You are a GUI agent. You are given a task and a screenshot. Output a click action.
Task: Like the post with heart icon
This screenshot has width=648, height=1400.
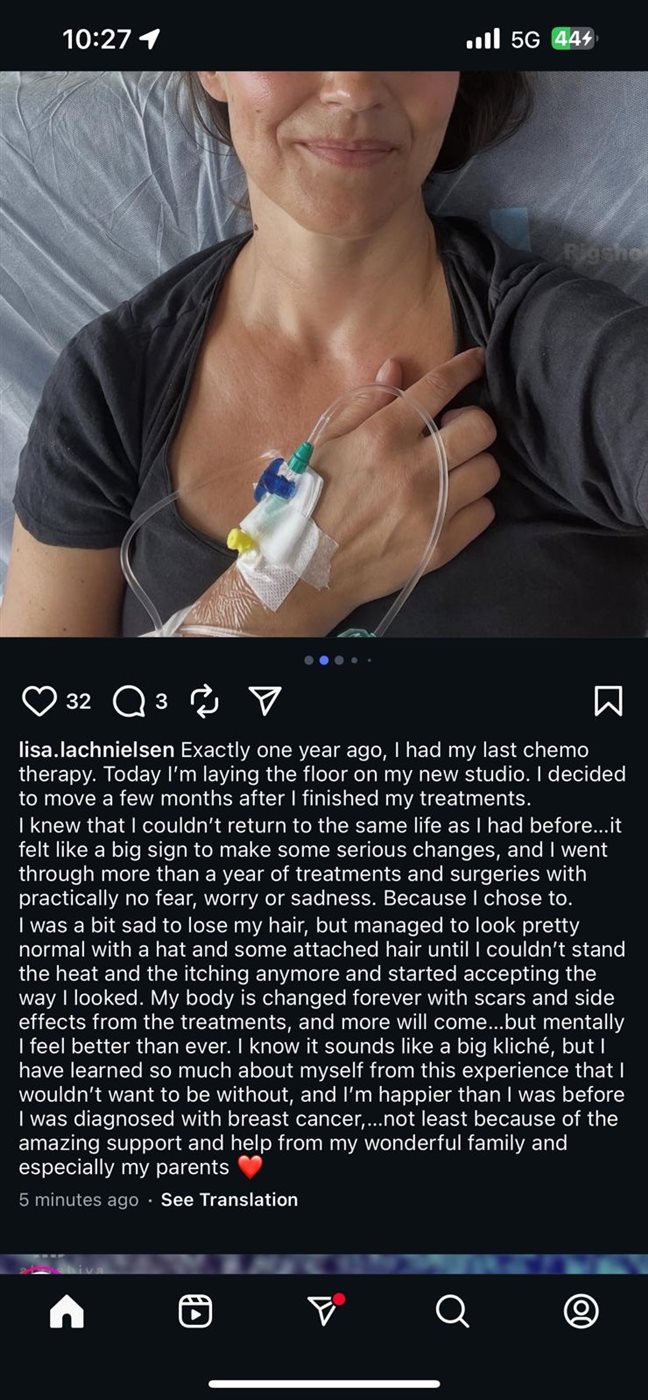coord(39,701)
